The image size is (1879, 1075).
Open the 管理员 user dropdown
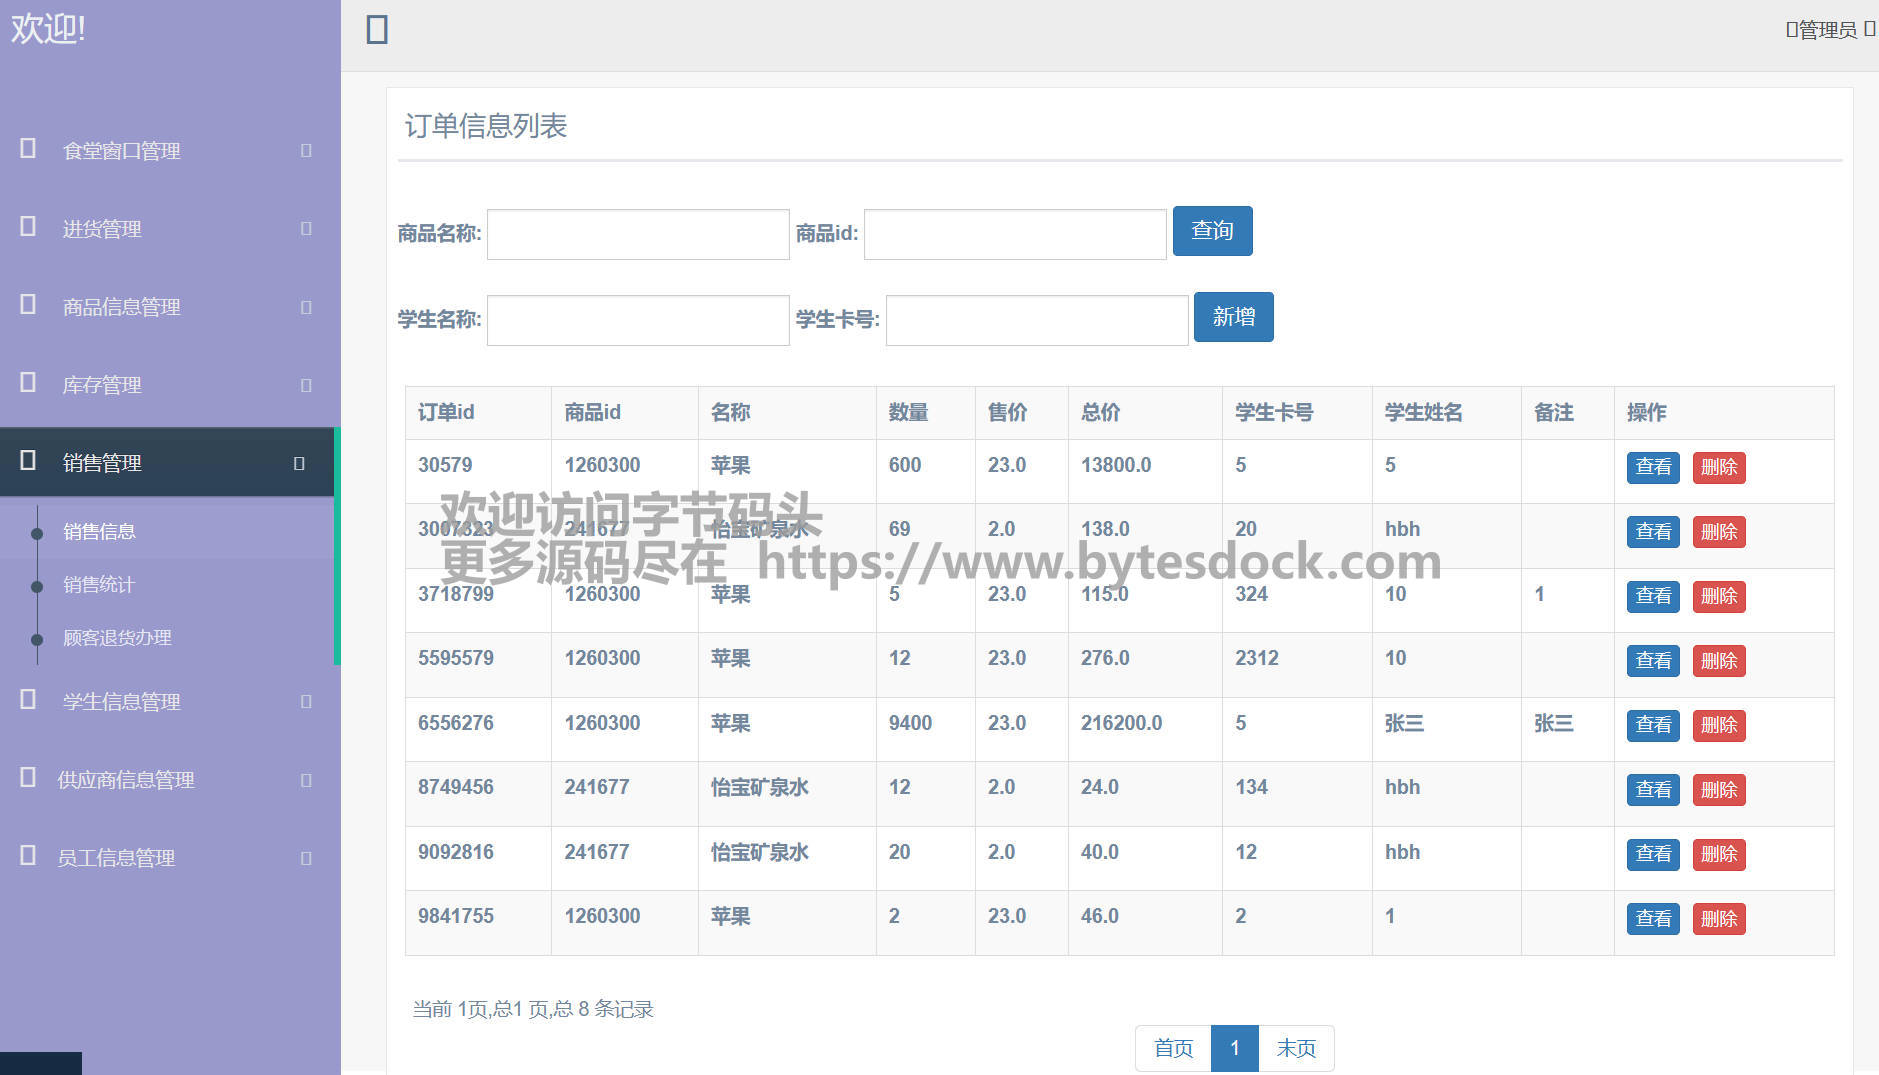click(1829, 30)
